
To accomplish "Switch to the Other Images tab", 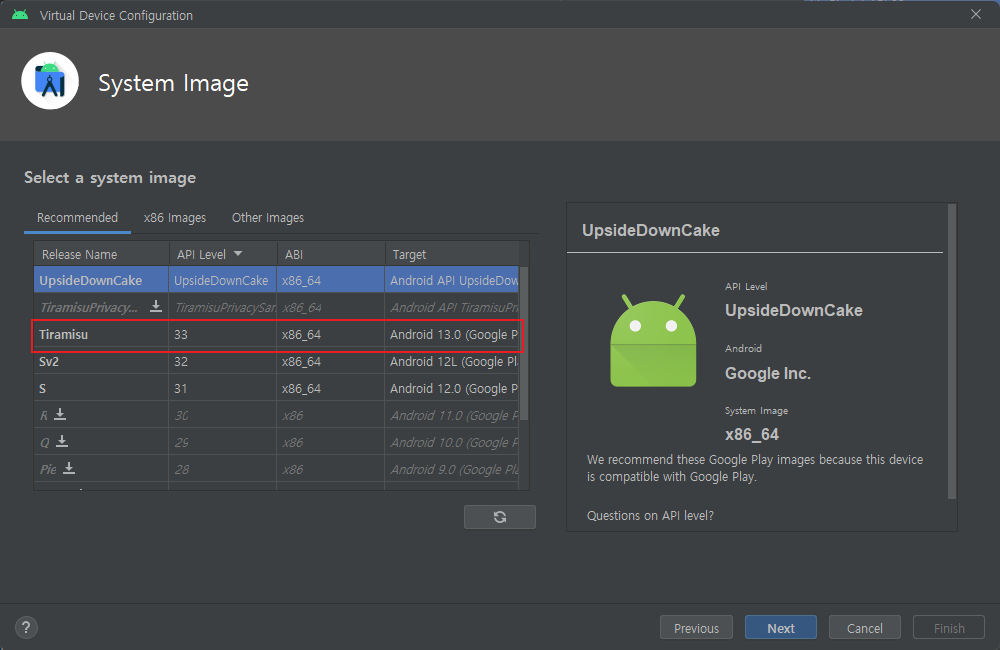I will click(268, 218).
